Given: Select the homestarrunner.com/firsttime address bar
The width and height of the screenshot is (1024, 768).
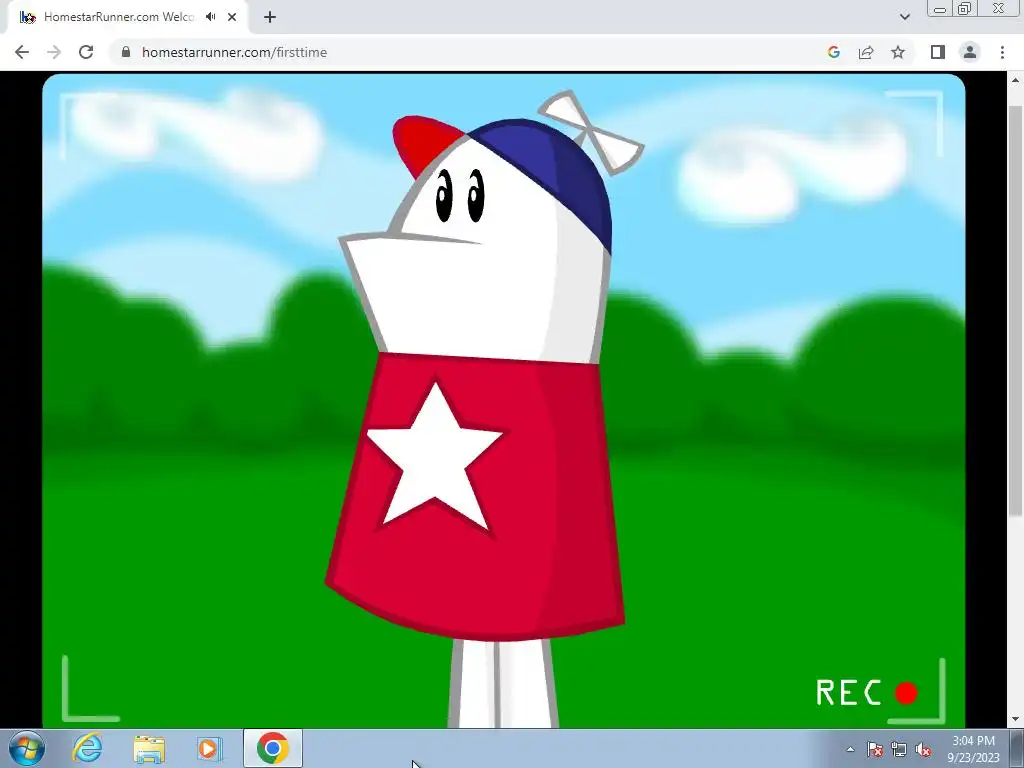Looking at the screenshot, I should (468, 52).
